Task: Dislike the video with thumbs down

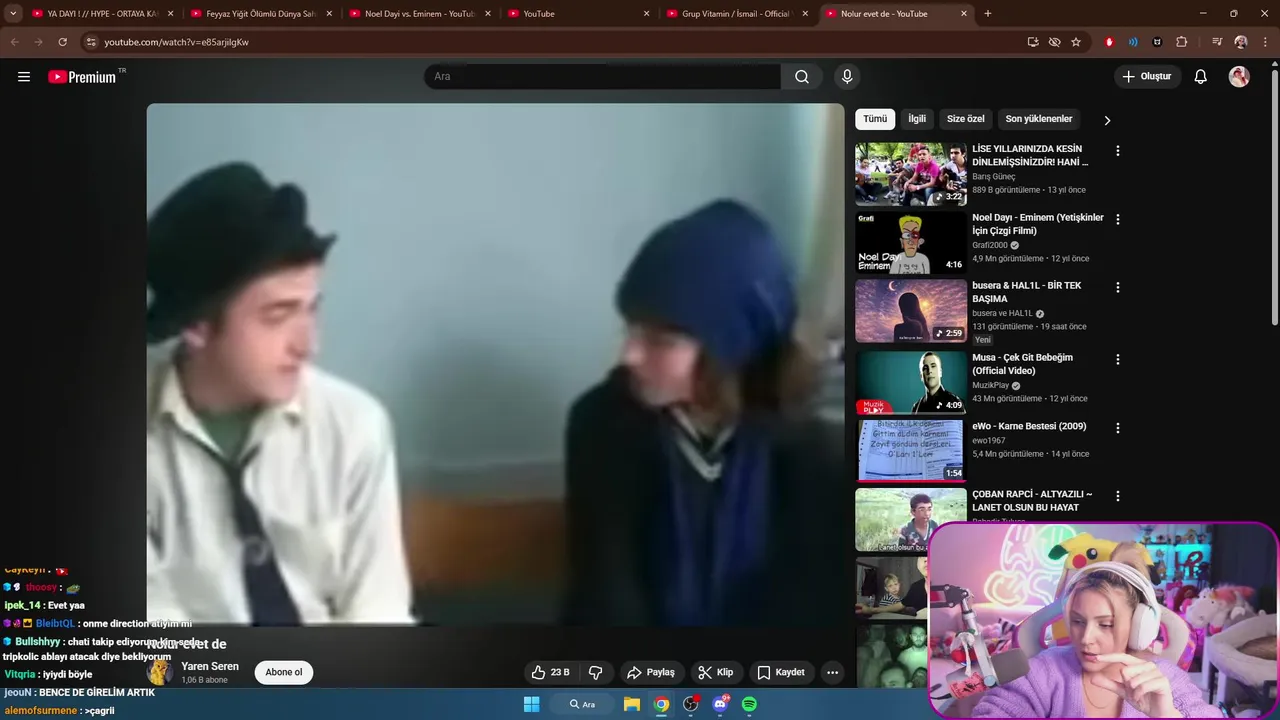Action: [x=595, y=672]
